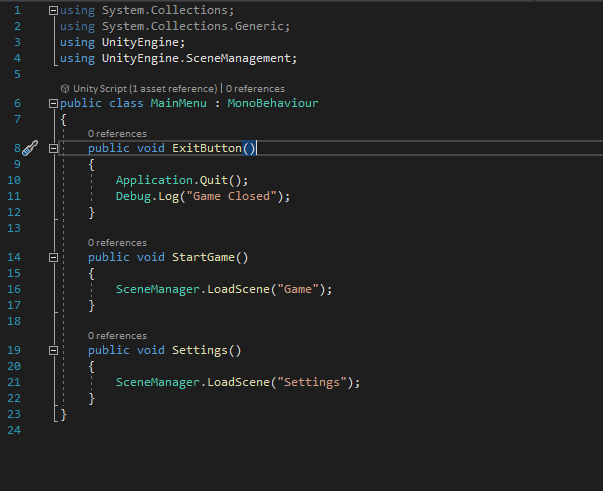Show 0 references above StartGame method
This screenshot has width=603, height=491.
point(117,242)
